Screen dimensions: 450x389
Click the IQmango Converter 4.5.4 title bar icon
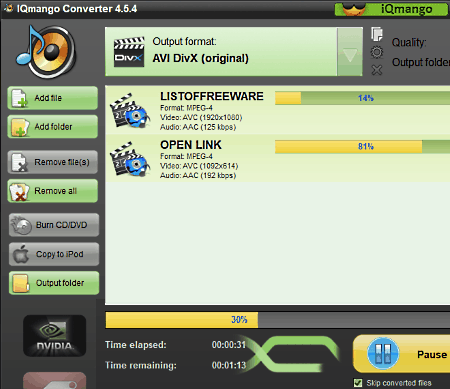[x=8, y=8]
